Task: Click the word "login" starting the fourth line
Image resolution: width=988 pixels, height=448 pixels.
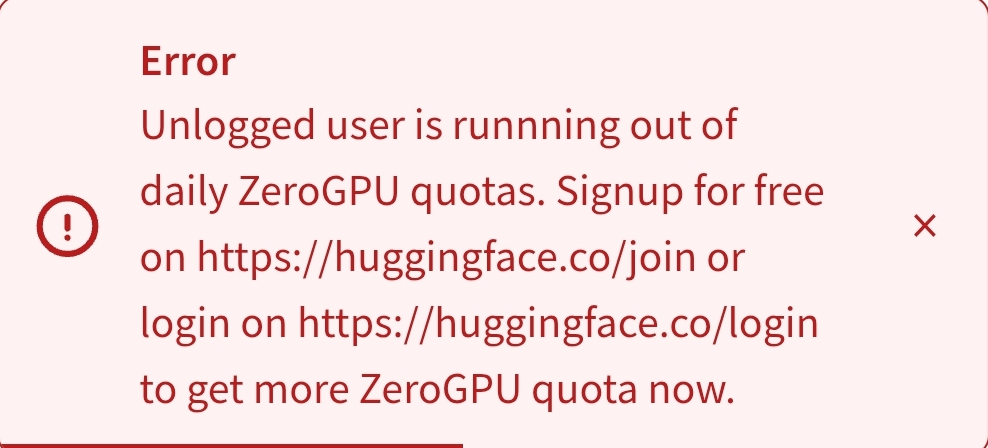Action: pyautogui.click(x=178, y=323)
